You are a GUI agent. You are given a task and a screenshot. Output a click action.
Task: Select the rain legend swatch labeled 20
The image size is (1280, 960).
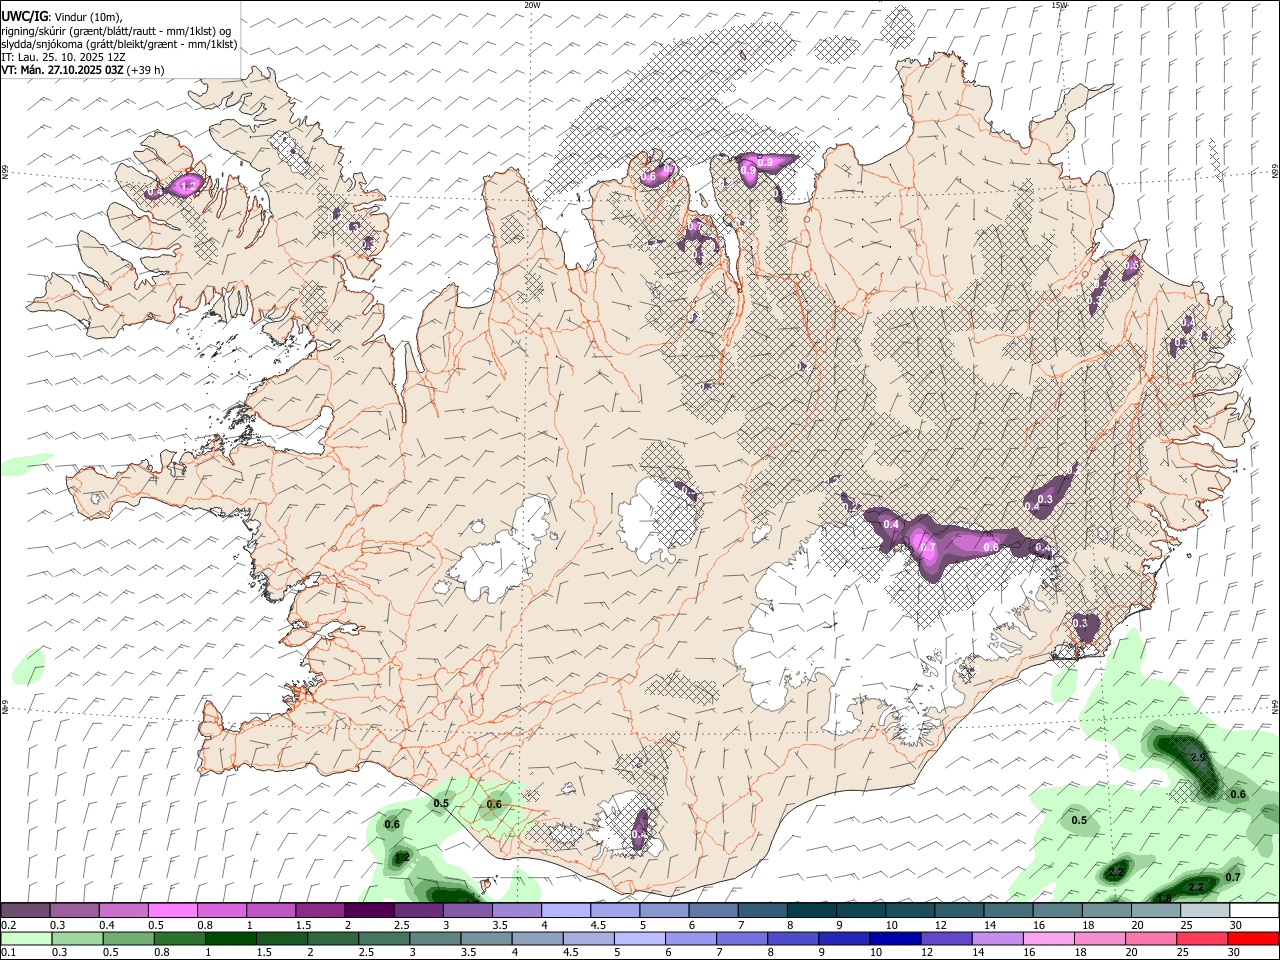(x=1151, y=938)
